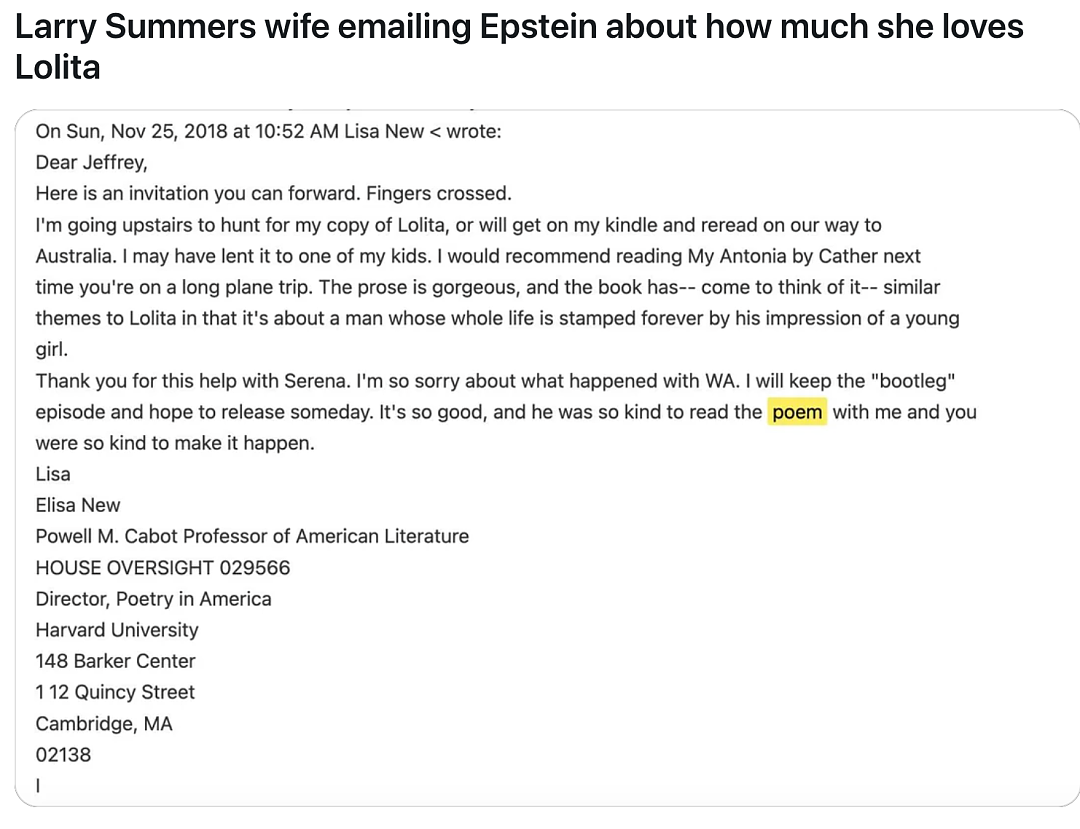This screenshot has width=1080, height=829.
Task: Click the "Director, Poetry in America" line
Action: click(154, 598)
